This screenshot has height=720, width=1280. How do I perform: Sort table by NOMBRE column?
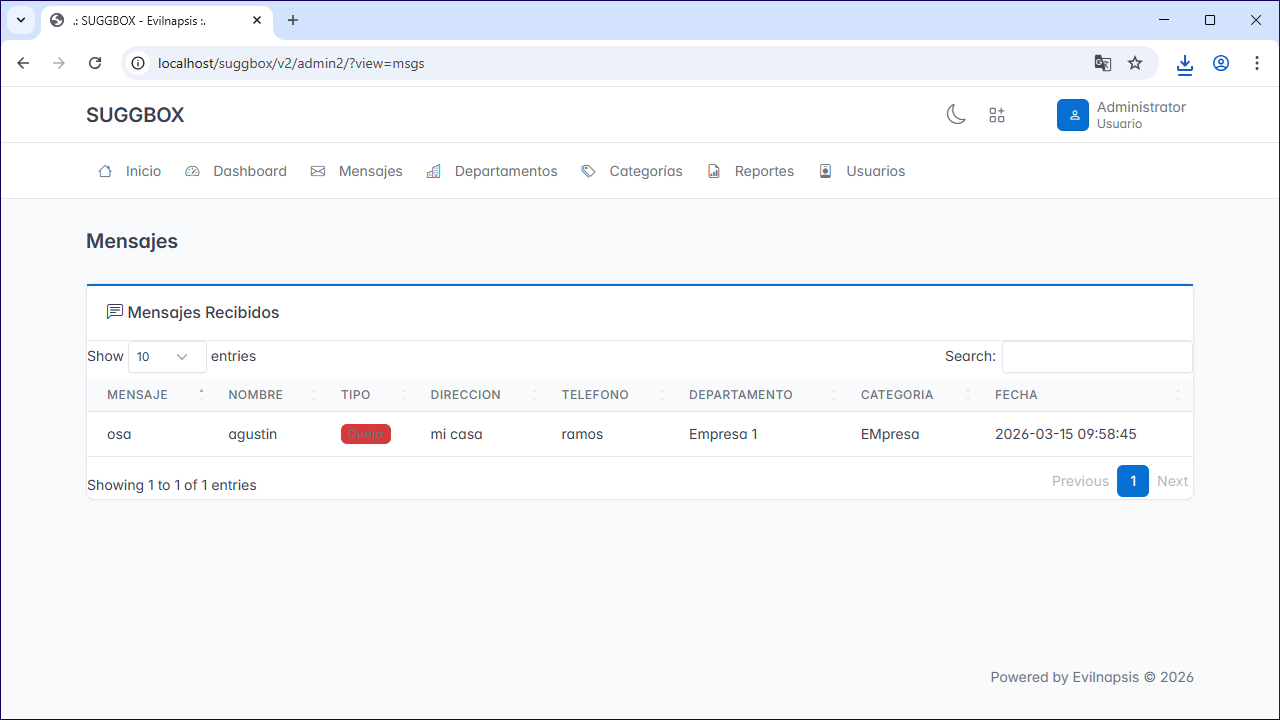264,395
